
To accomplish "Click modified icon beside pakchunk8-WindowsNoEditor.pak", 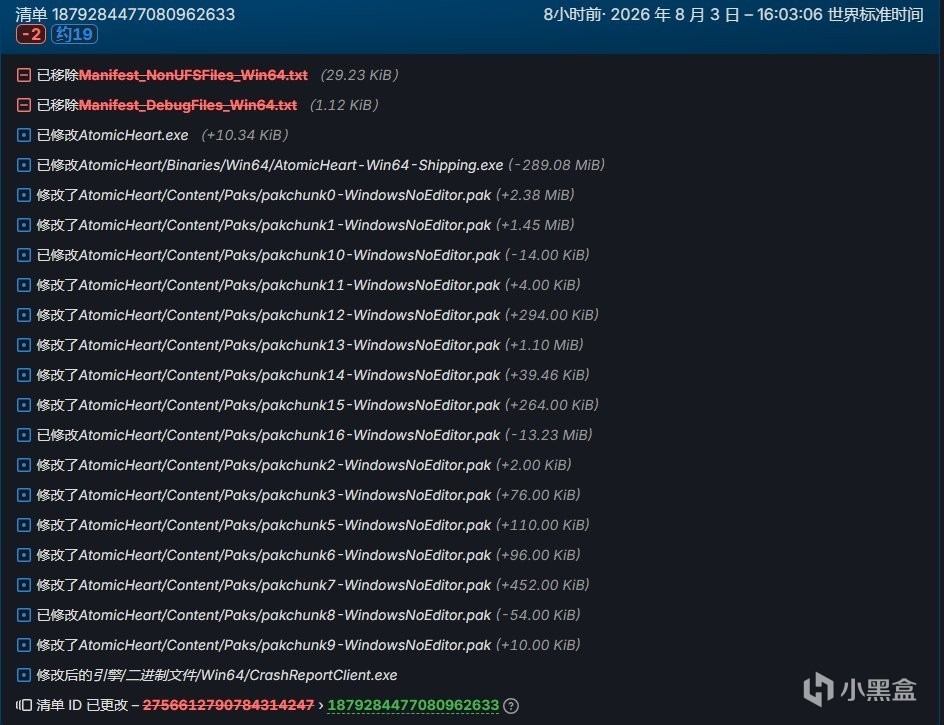I will point(24,615).
